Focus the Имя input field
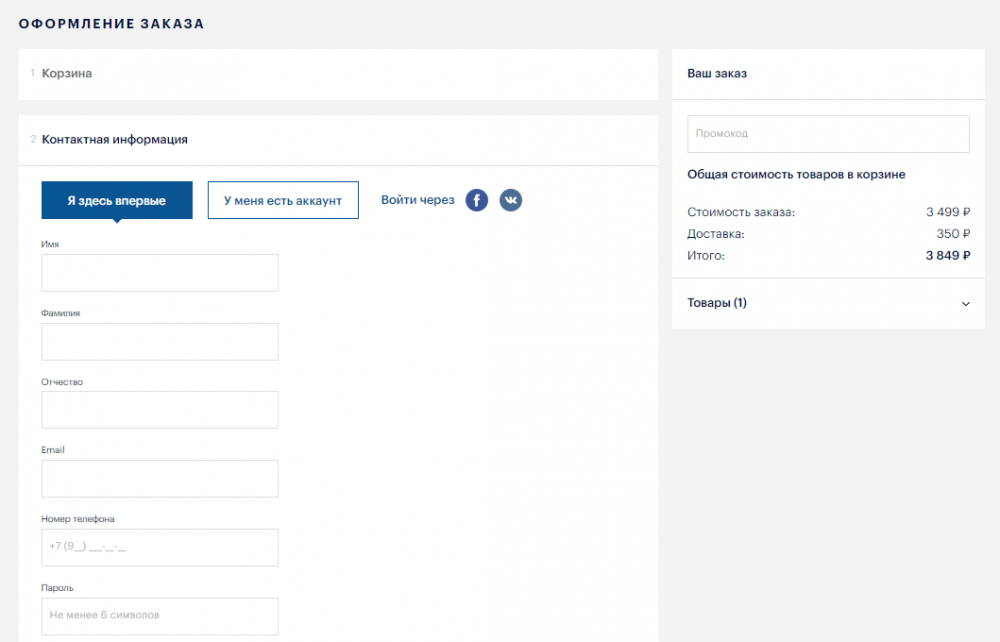This screenshot has height=642, width=1000. [x=160, y=273]
